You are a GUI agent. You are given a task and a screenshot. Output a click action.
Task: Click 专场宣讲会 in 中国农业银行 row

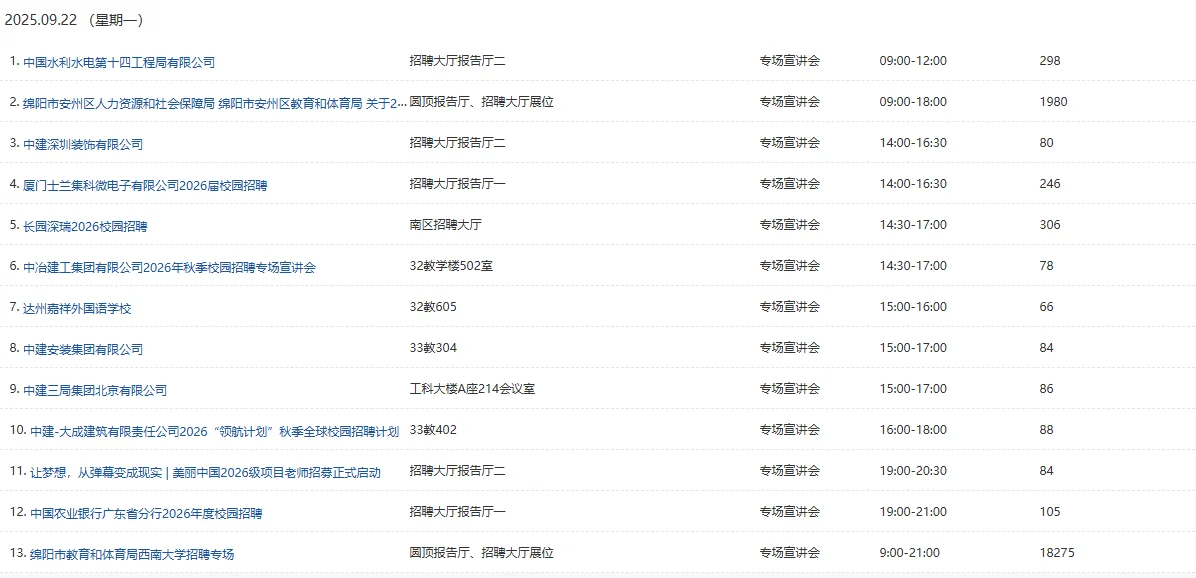(789, 512)
